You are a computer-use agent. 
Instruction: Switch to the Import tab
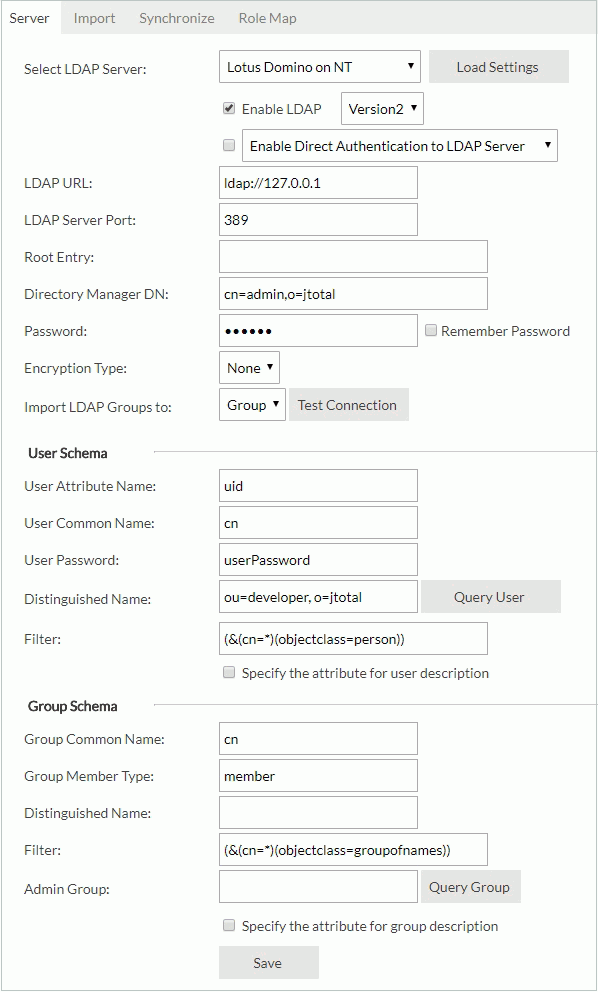coord(94,17)
